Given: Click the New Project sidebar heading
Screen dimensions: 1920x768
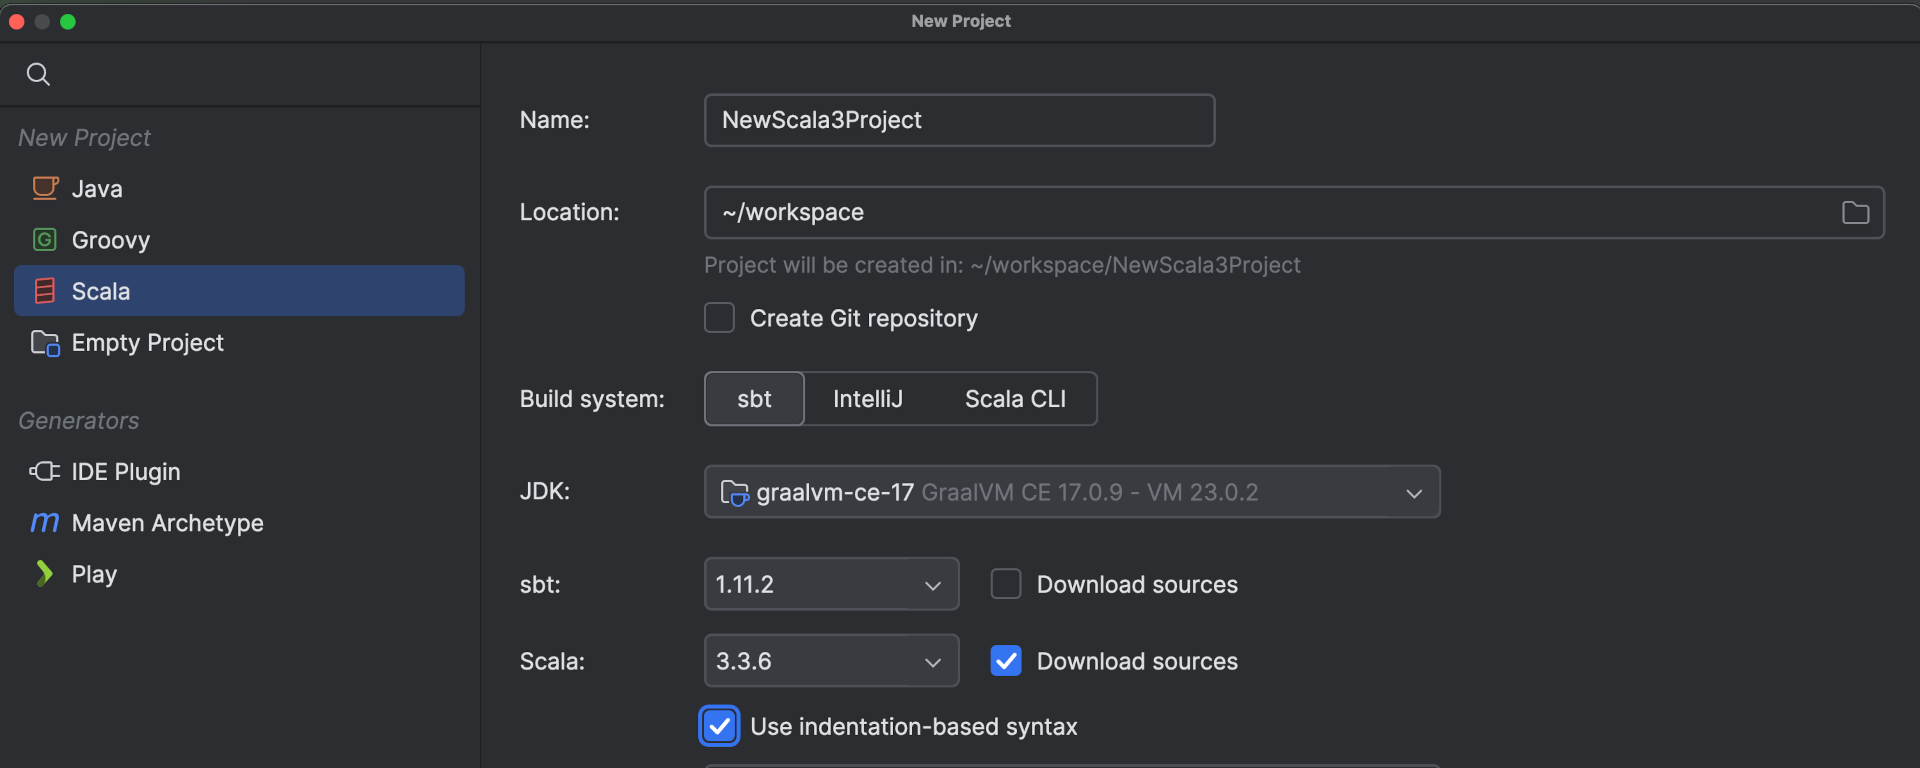Looking at the screenshot, I should click(x=84, y=138).
